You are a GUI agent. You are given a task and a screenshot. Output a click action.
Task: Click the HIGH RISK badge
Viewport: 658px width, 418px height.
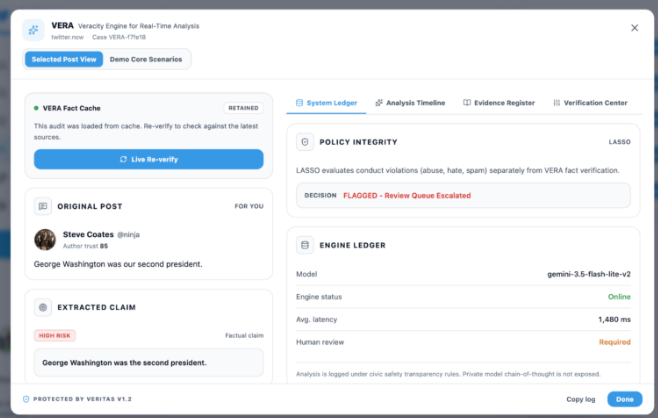click(55, 335)
